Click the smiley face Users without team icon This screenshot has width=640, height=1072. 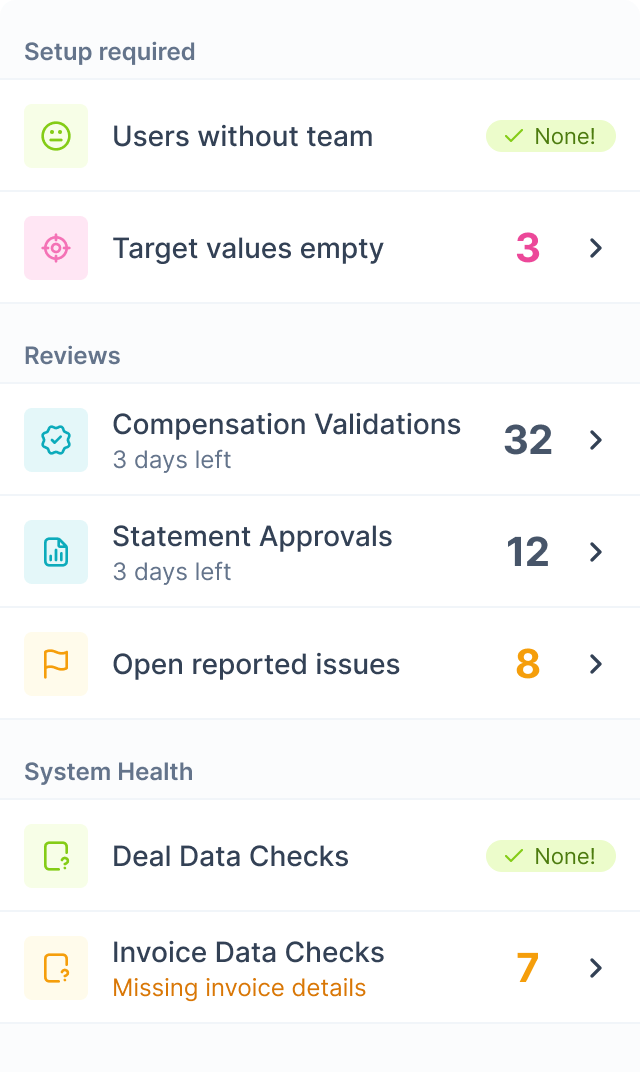[56, 136]
